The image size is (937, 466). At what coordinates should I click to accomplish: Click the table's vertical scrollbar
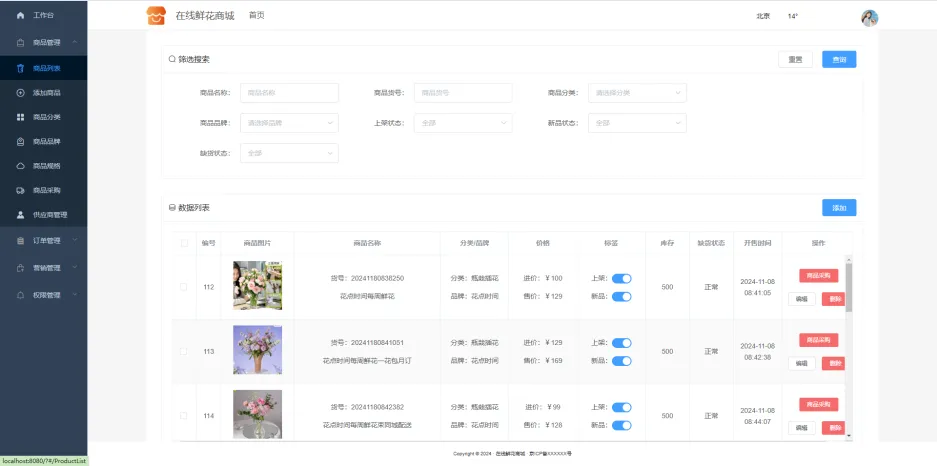pyautogui.click(x=849, y=290)
